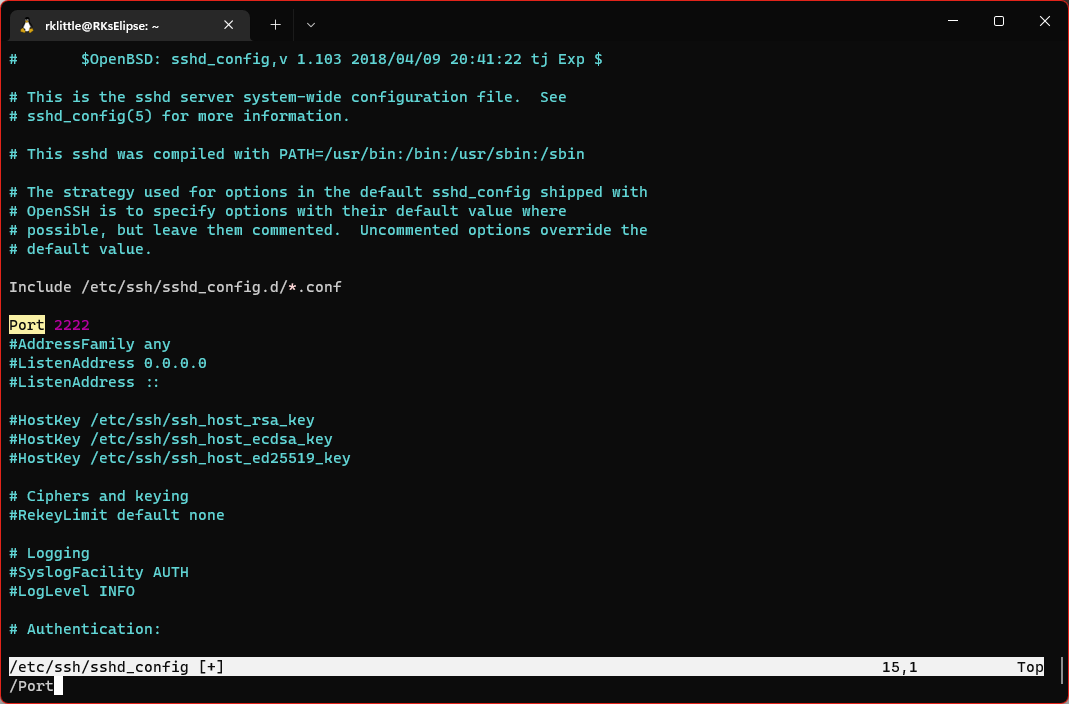The height and width of the screenshot is (704, 1069).
Task: Click the #ListenAddress :: line
Action: [x=84, y=382]
